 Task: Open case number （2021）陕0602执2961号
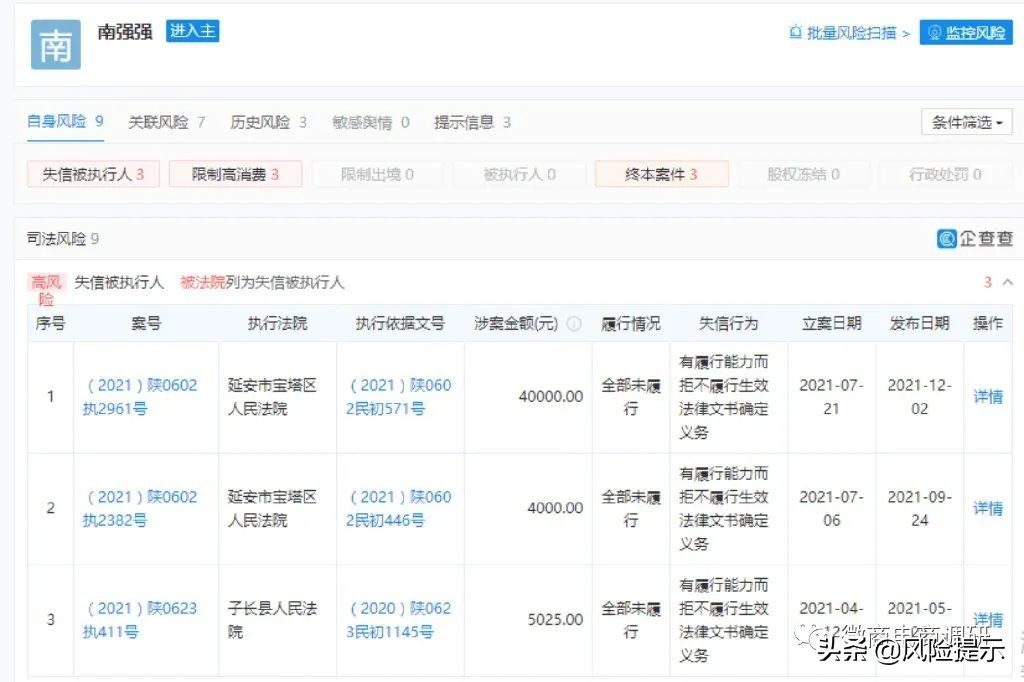(144, 396)
